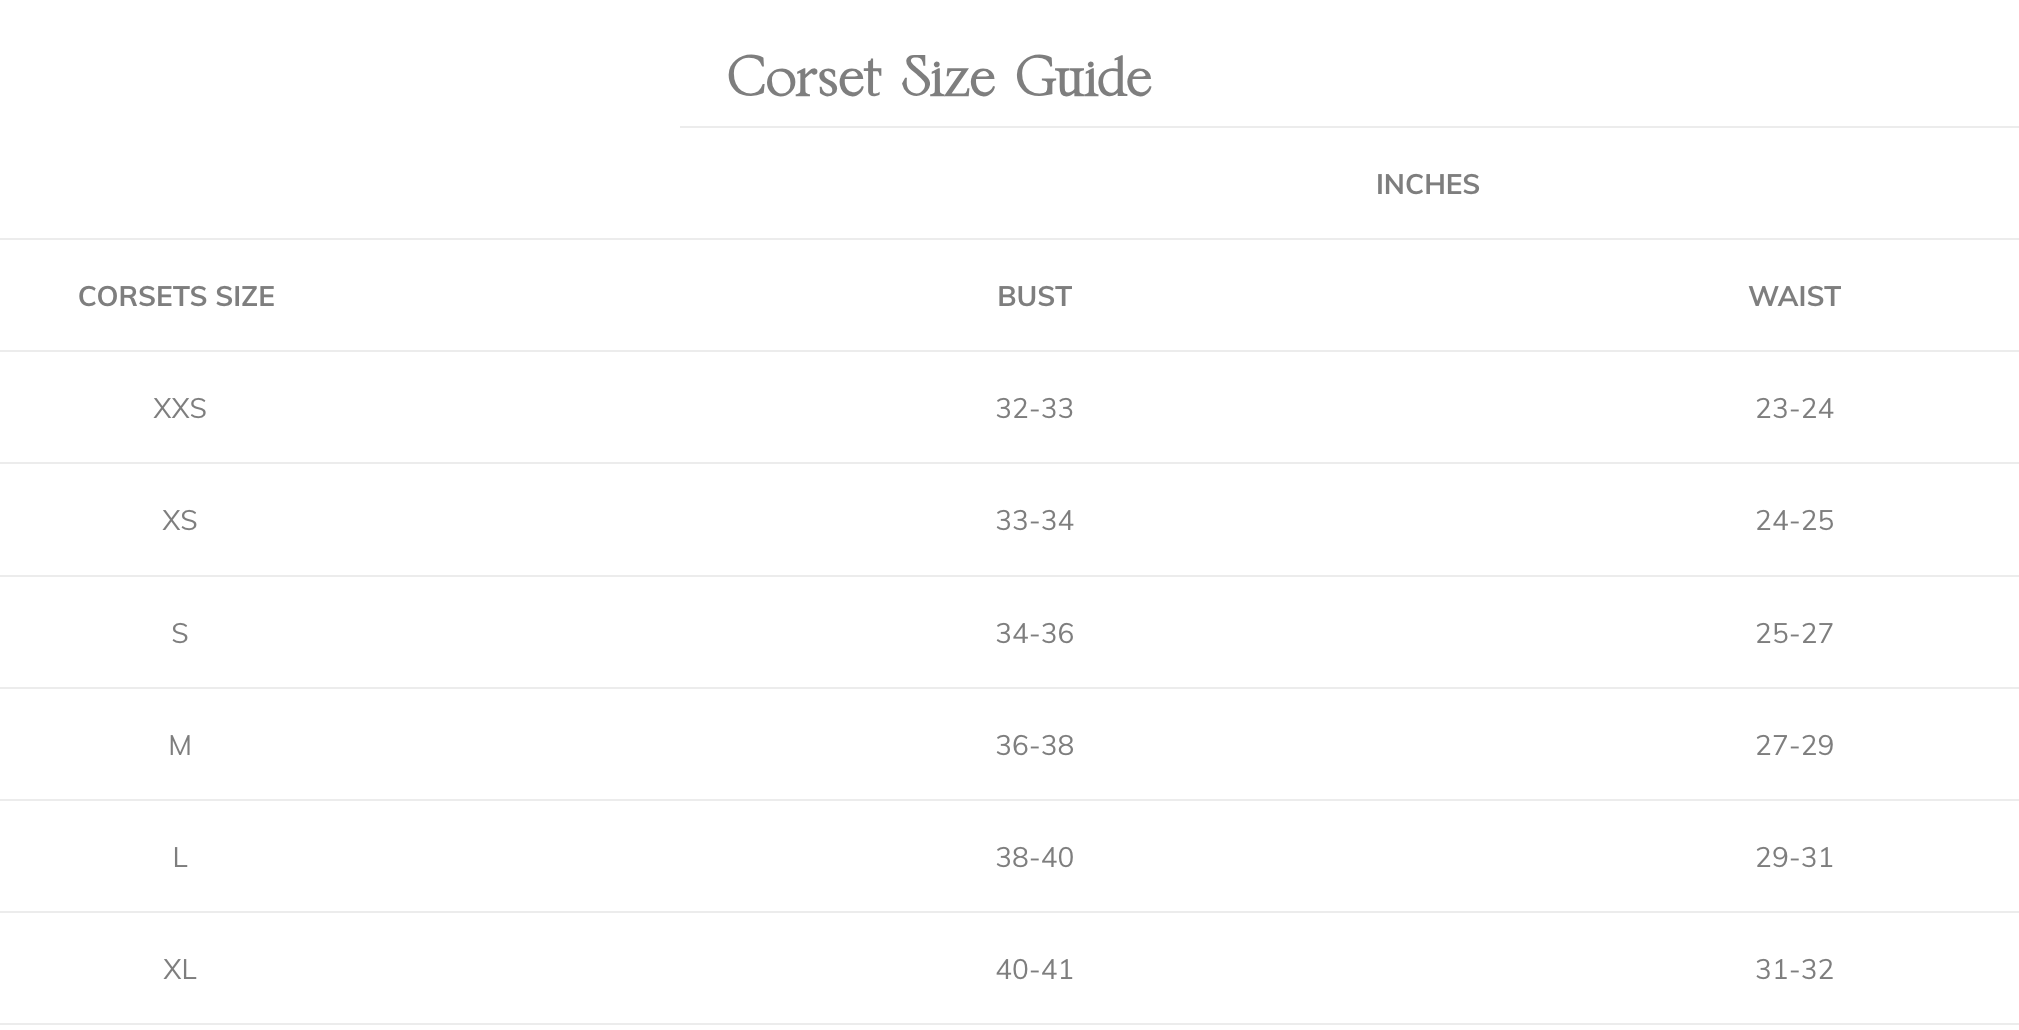Select the XL size row label
The image size is (2019, 1030).
click(180, 970)
